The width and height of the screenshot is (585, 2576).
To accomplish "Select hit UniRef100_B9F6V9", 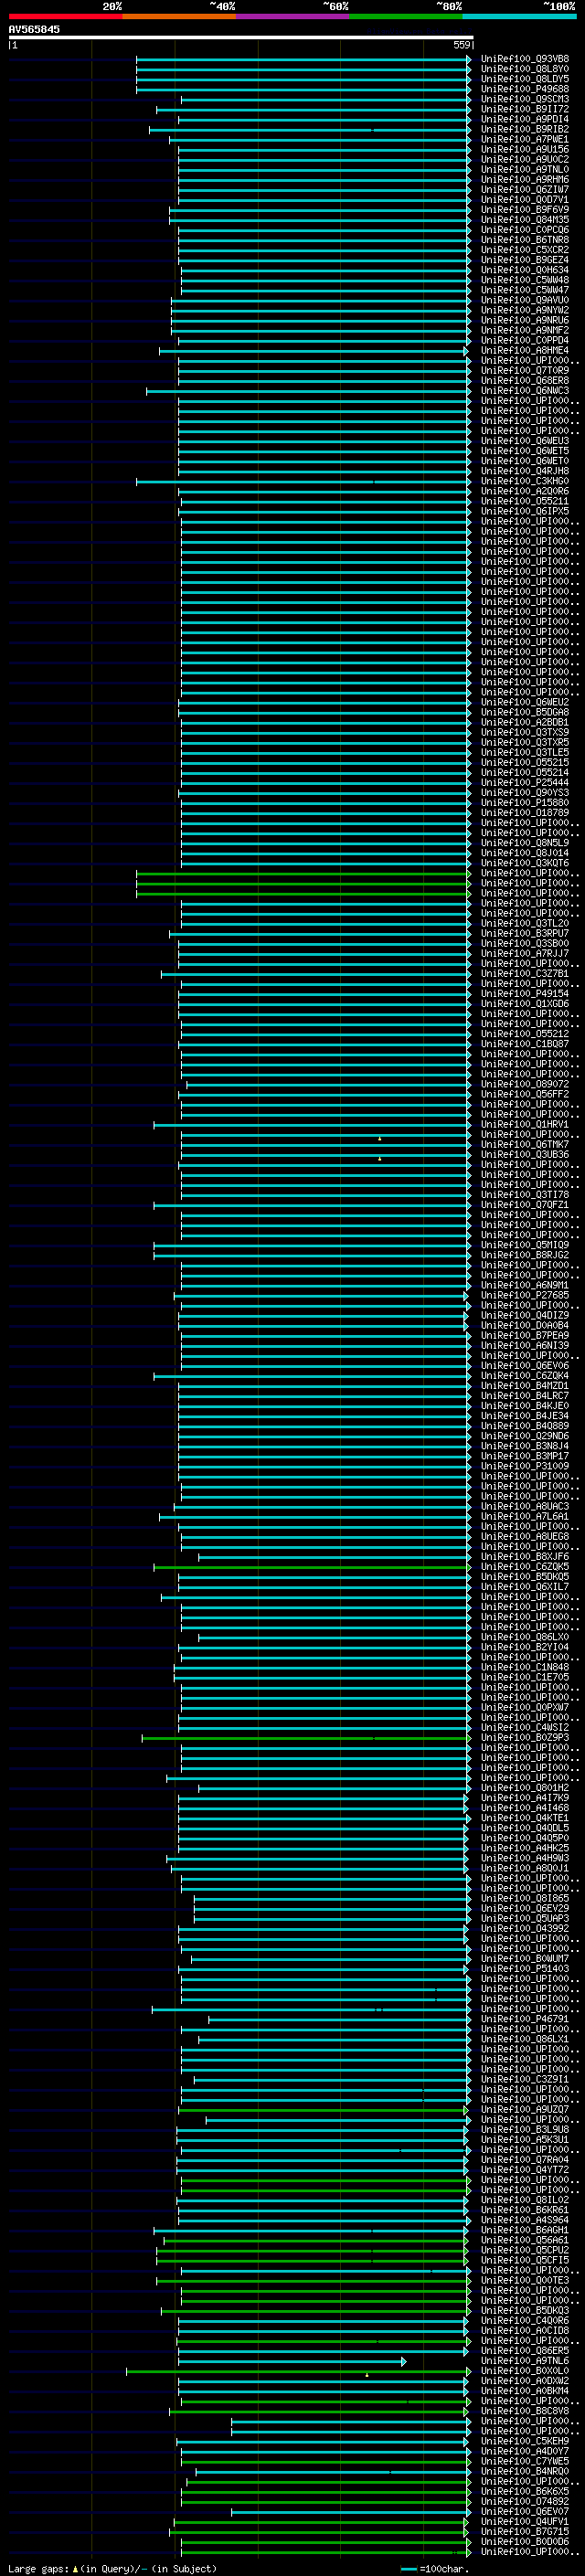I will click(x=524, y=210).
